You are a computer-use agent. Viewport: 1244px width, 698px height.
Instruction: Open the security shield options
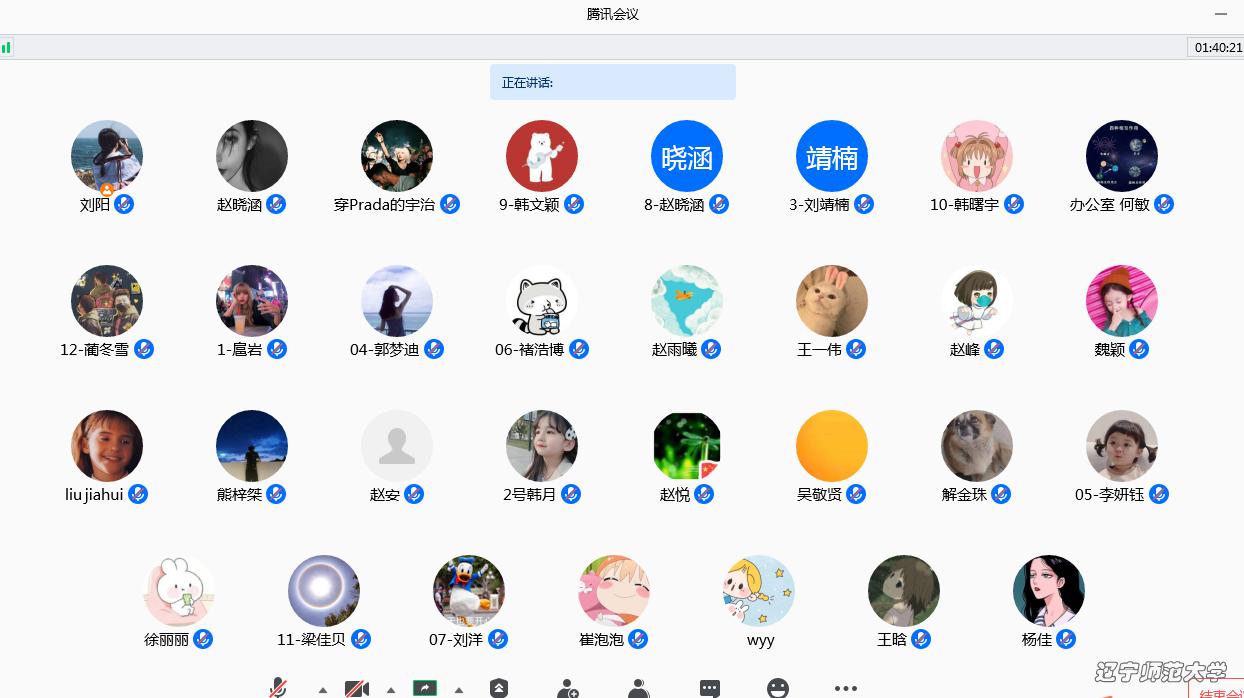point(499,688)
